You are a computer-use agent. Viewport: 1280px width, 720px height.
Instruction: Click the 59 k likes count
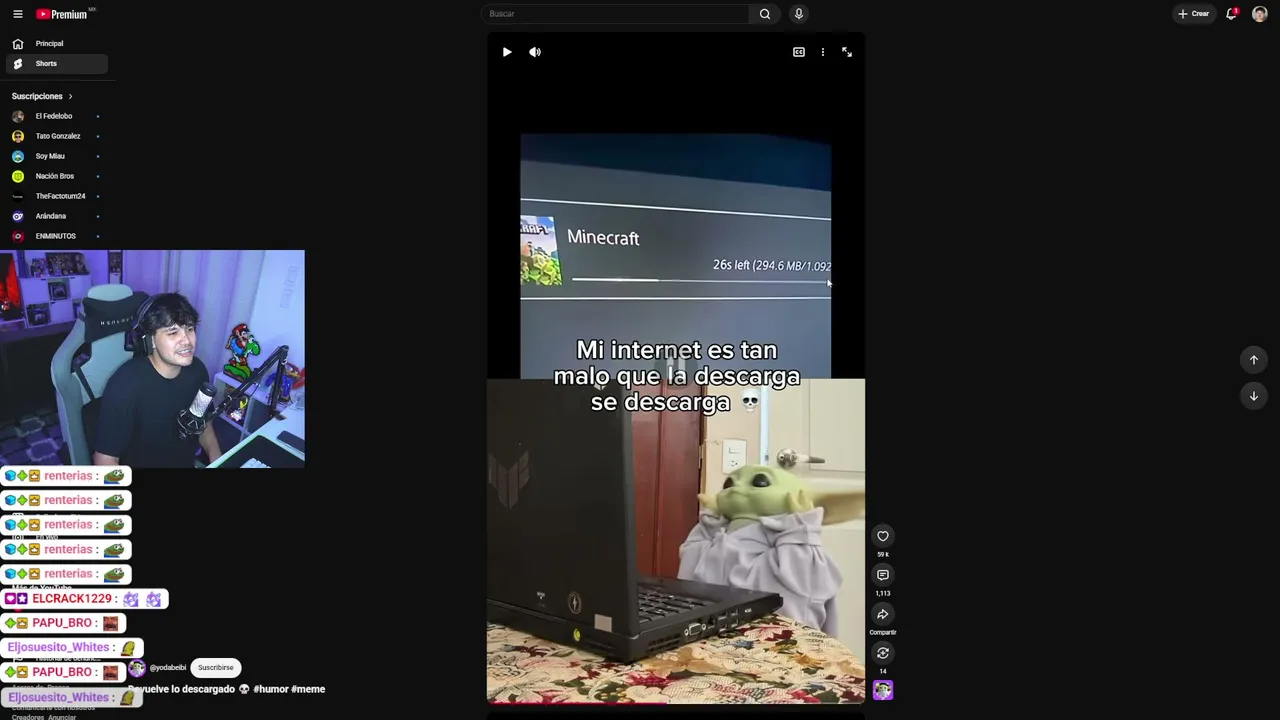coord(883,554)
